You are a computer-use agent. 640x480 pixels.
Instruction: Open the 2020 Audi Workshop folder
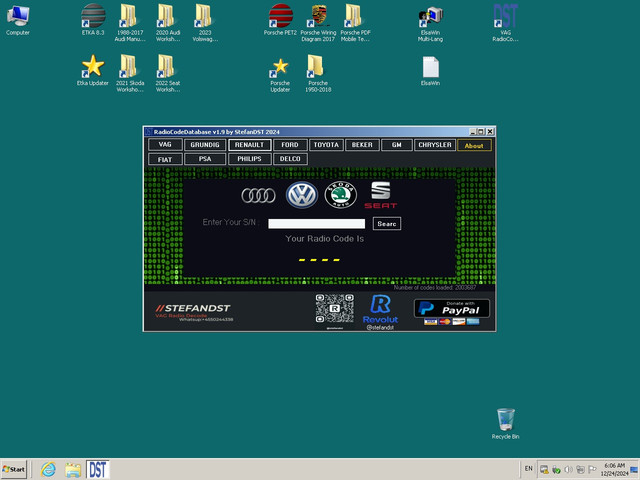coord(167,22)
